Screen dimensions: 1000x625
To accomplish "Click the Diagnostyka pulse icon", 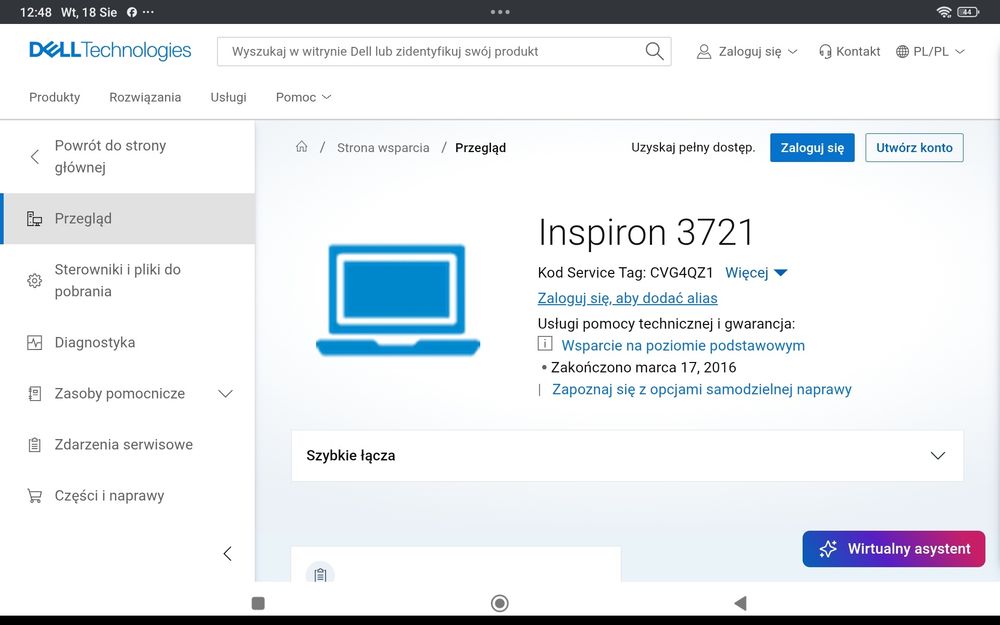I will (34, 342).
